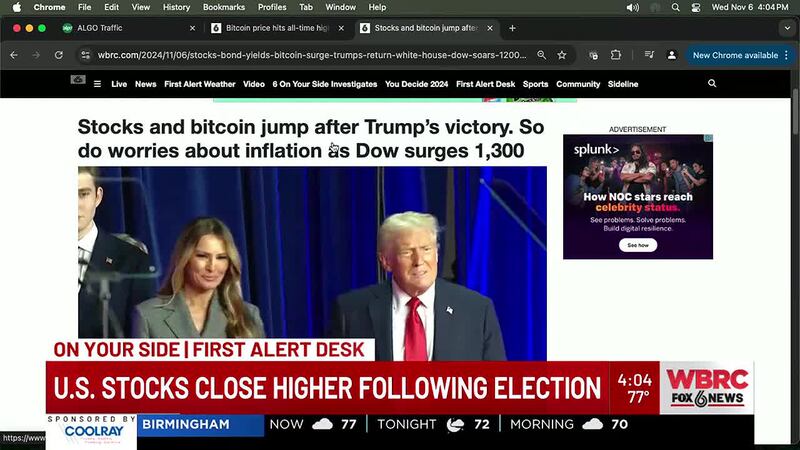Open macOS Control Center icon
Screen dimensions: 800x450
pyautogui.click(x=696, y=8)
